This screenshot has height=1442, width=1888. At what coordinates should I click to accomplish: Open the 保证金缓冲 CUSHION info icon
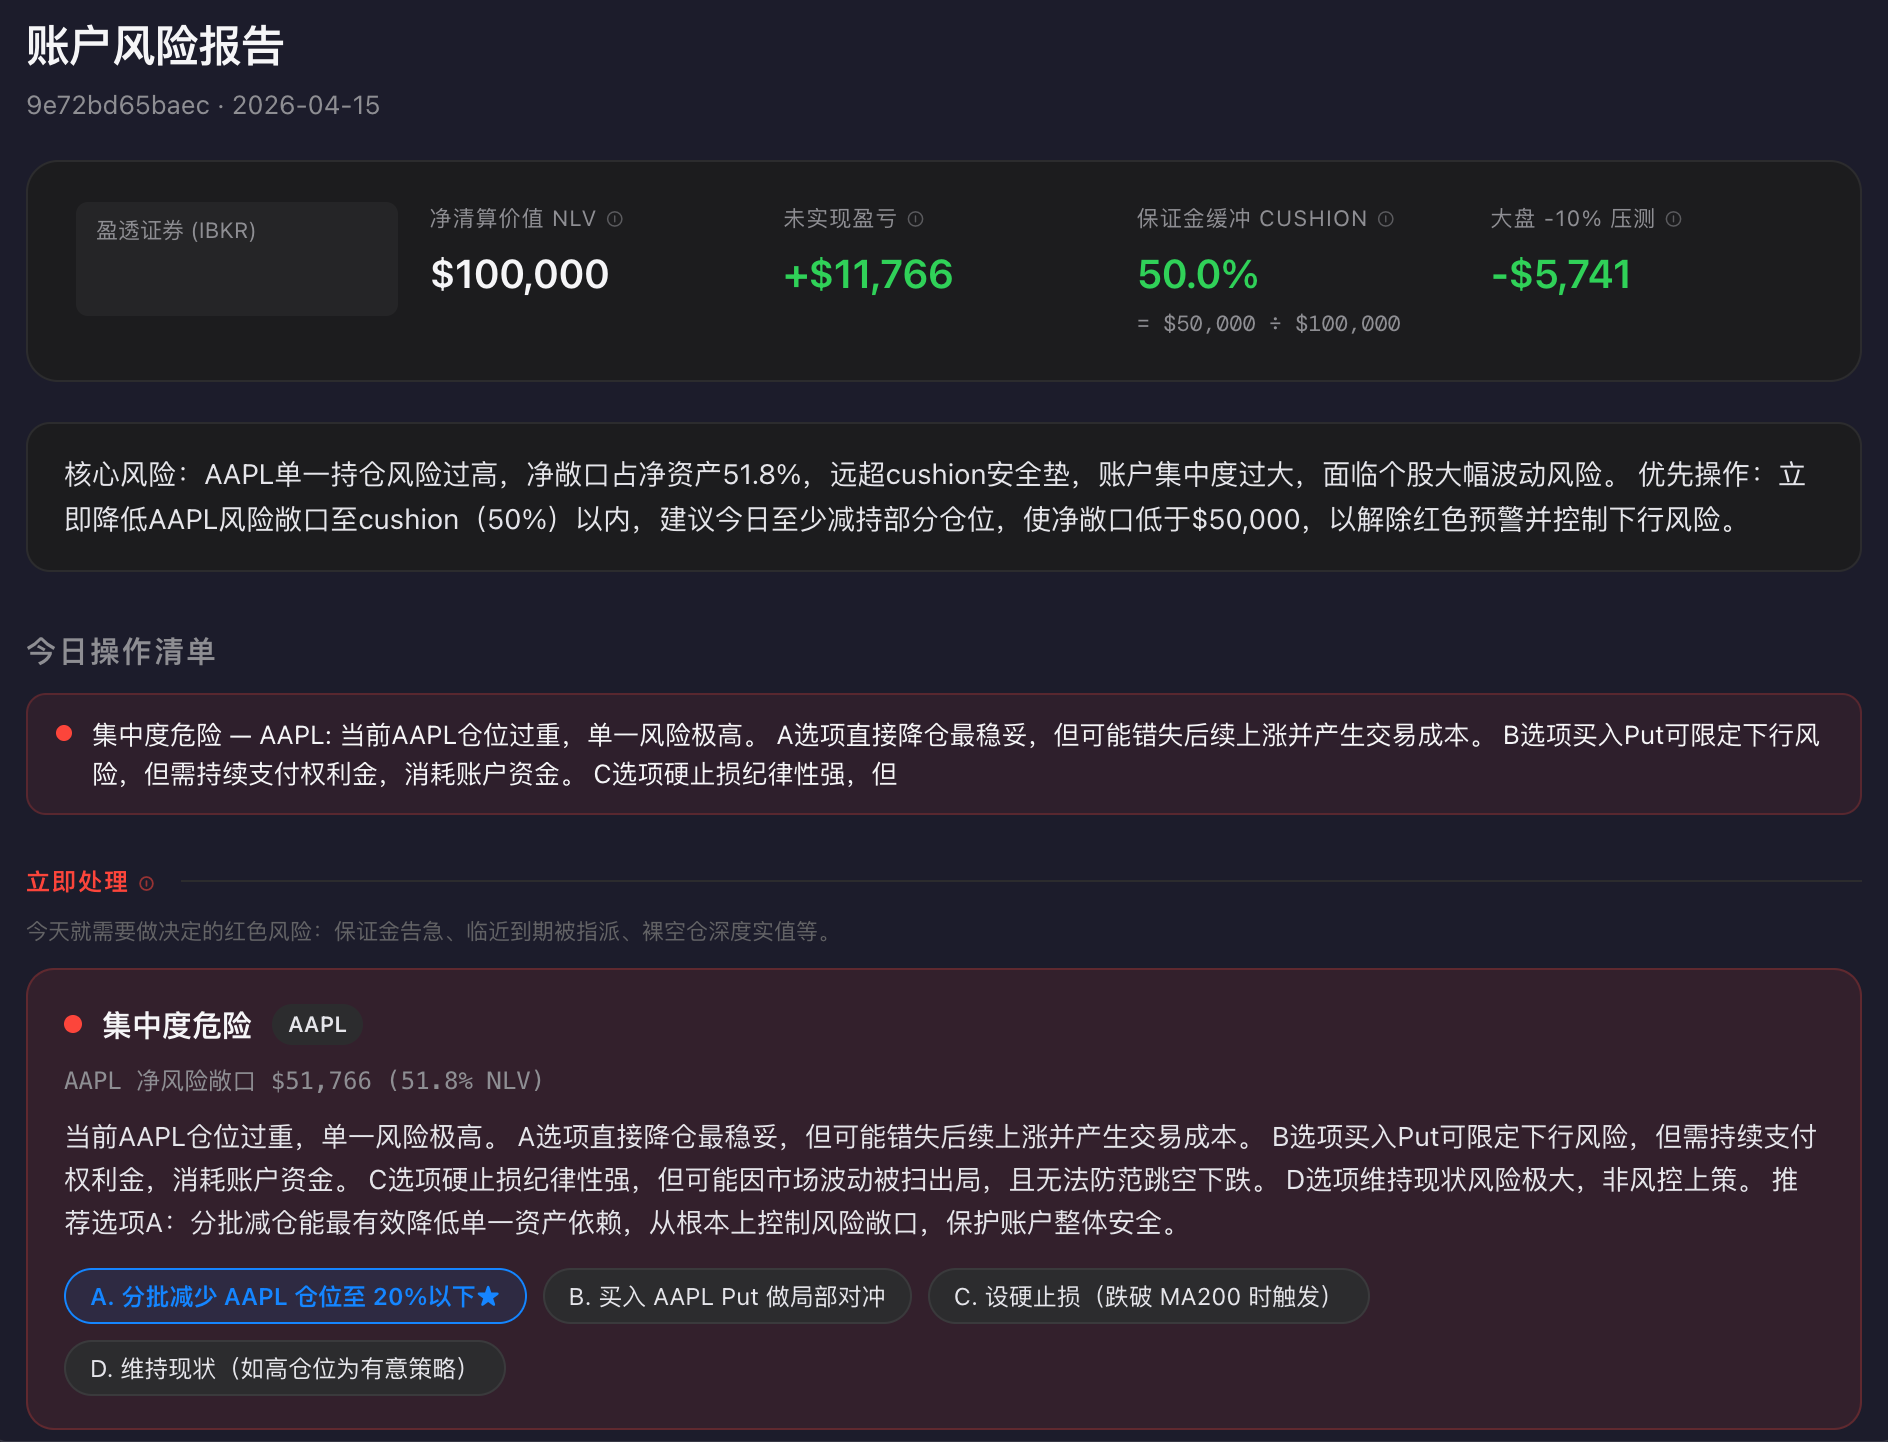[x=1386, y=219]
